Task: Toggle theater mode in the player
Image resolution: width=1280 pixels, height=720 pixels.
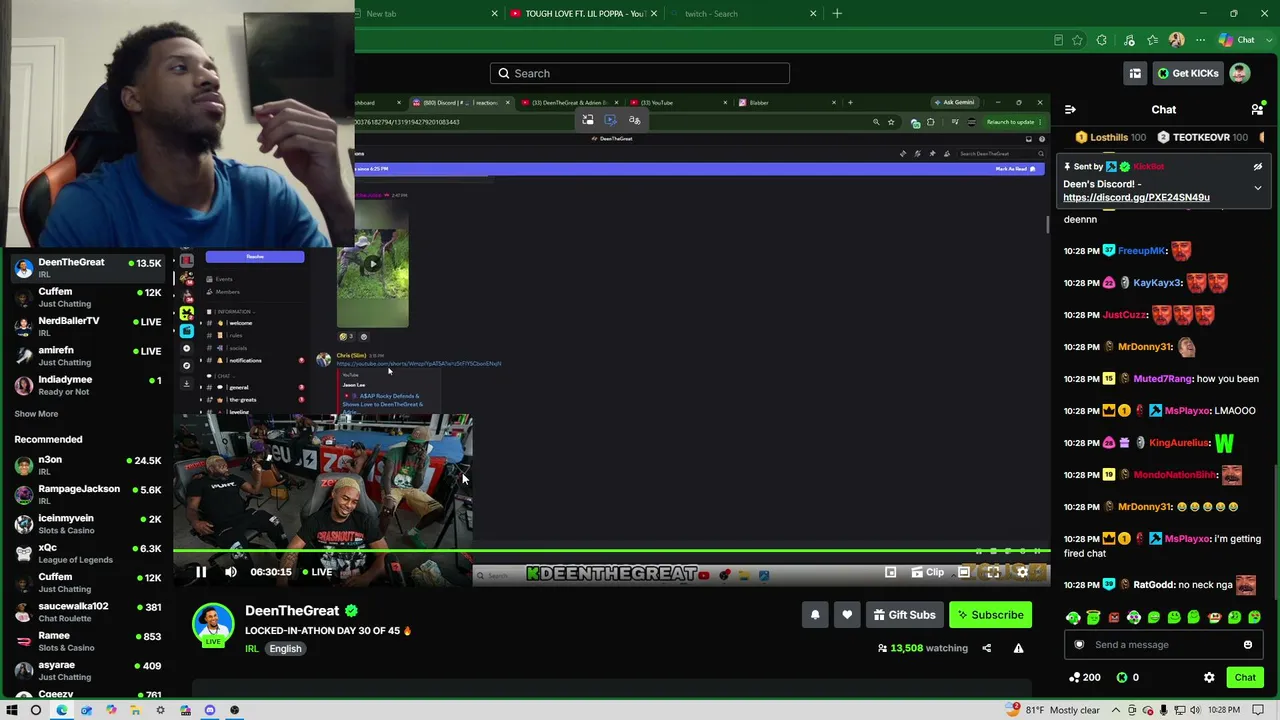Action: pos(963,572)
